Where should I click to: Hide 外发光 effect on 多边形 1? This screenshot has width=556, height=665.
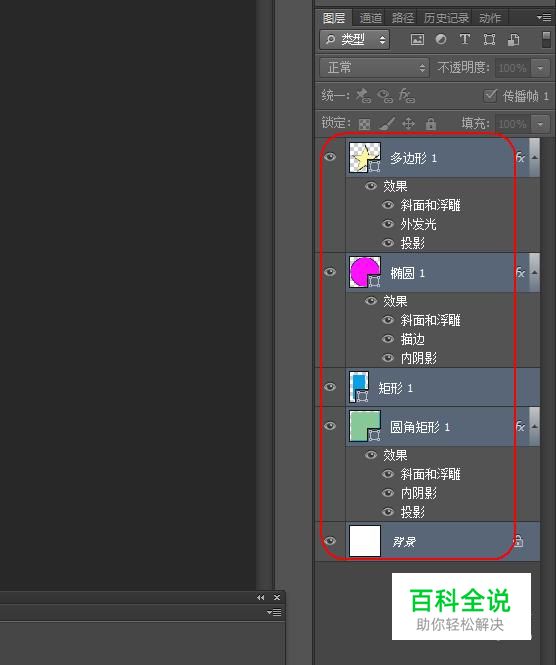(x=388, y=224)
